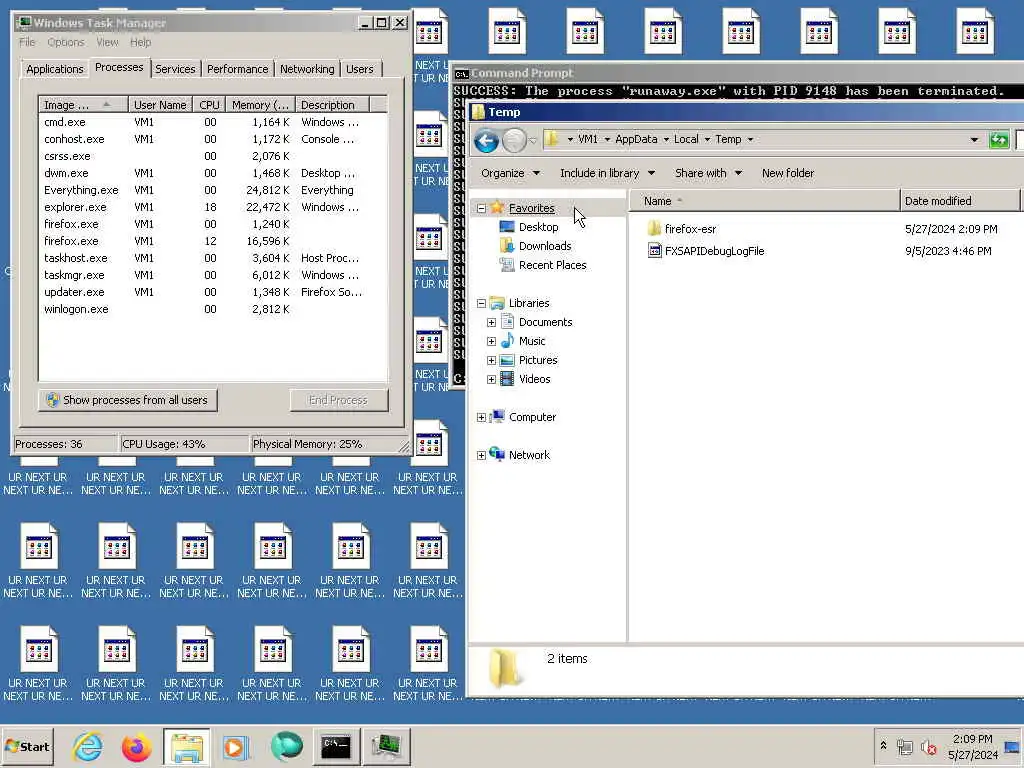The width and height of the screenshot is (1024, 768).
Task: Select Computer in the navigation pane
Action: [532, 417]
